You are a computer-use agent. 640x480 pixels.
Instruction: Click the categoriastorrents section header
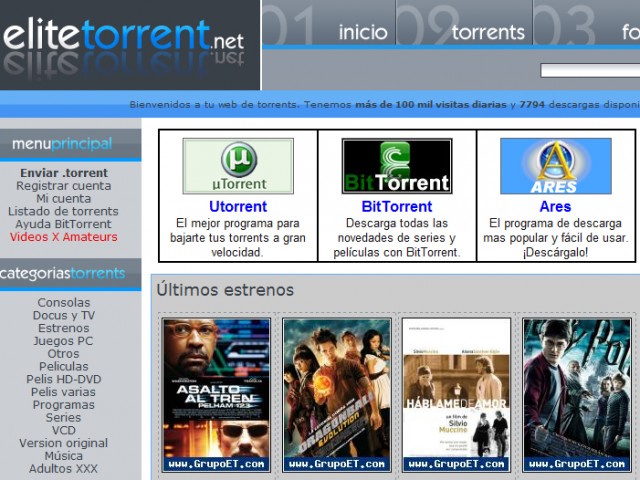click(x=63, y=273)
